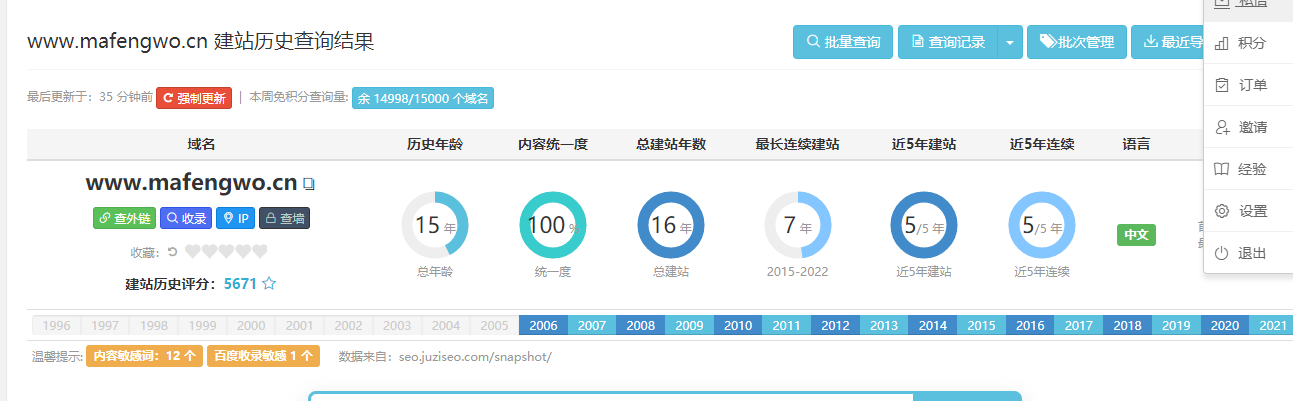Open the 订单 orders menu item

pyautogui.click(x=1248, y=85)
